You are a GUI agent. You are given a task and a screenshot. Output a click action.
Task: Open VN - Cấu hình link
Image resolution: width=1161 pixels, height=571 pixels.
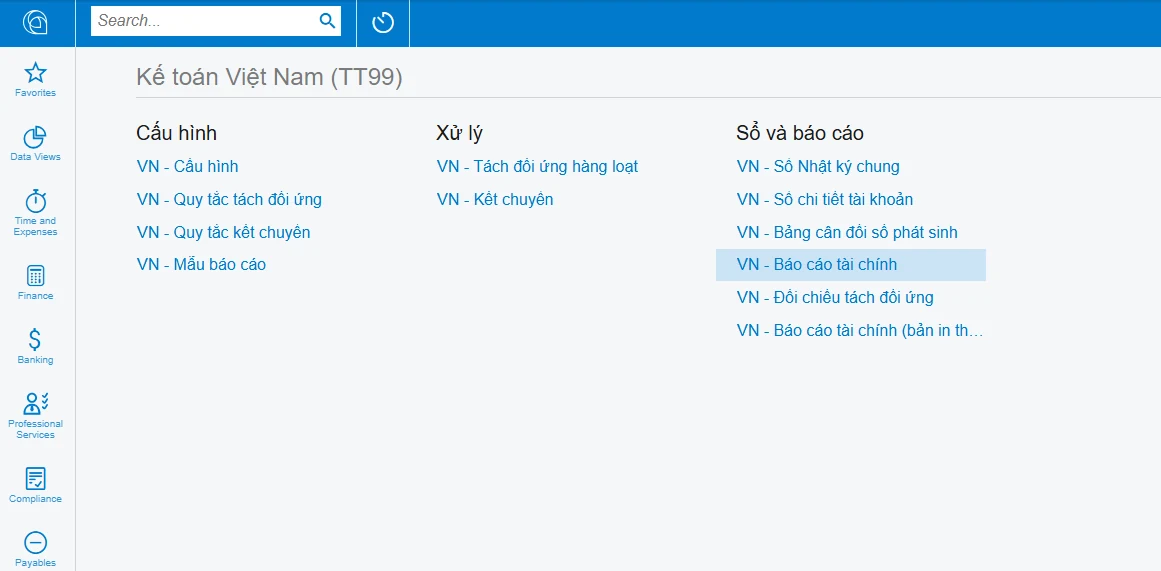[x=187, y=167]
